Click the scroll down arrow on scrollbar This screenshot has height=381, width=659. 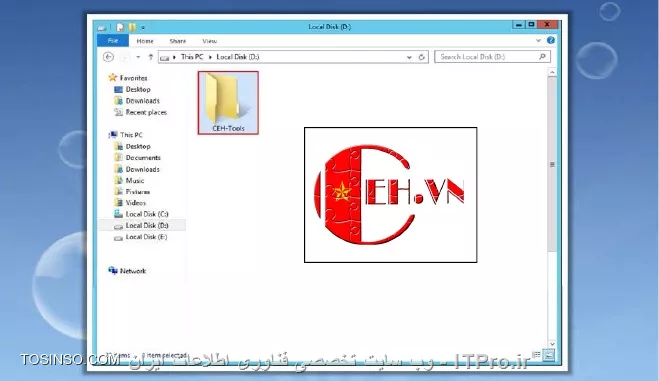pos(552,344)
